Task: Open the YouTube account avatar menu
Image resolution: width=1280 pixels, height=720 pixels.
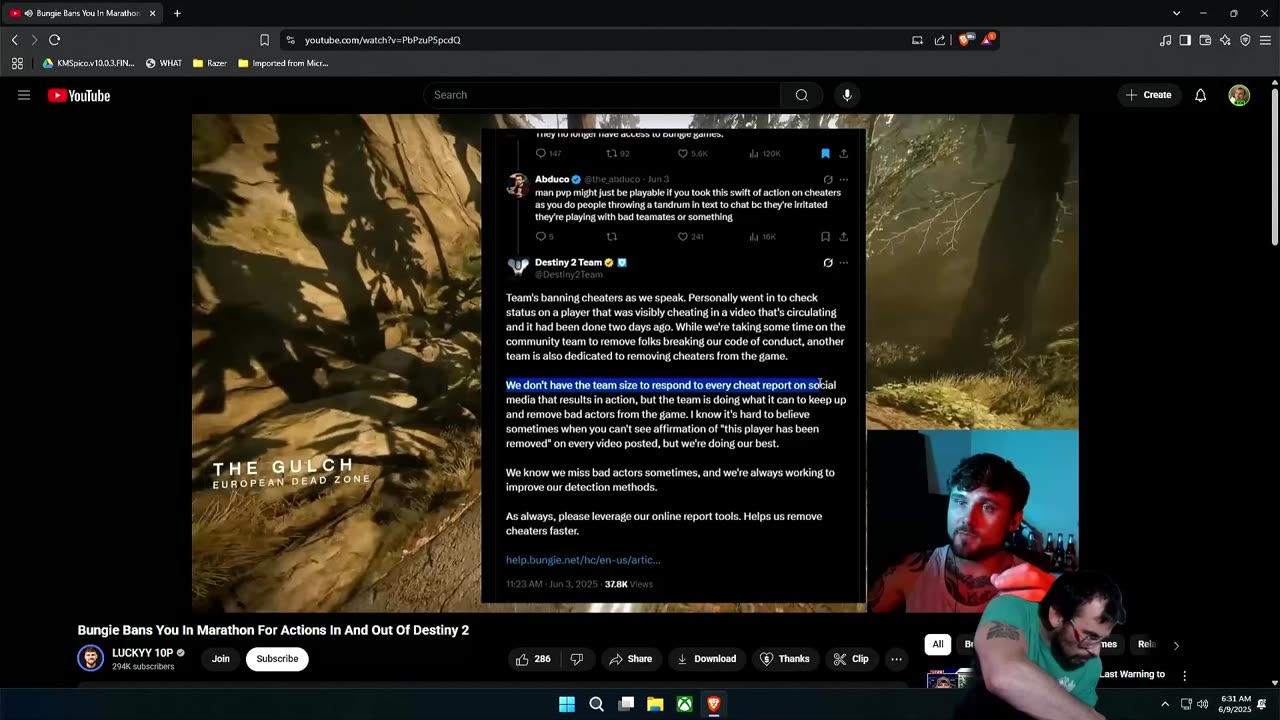Action: (x=1239, y=95)
